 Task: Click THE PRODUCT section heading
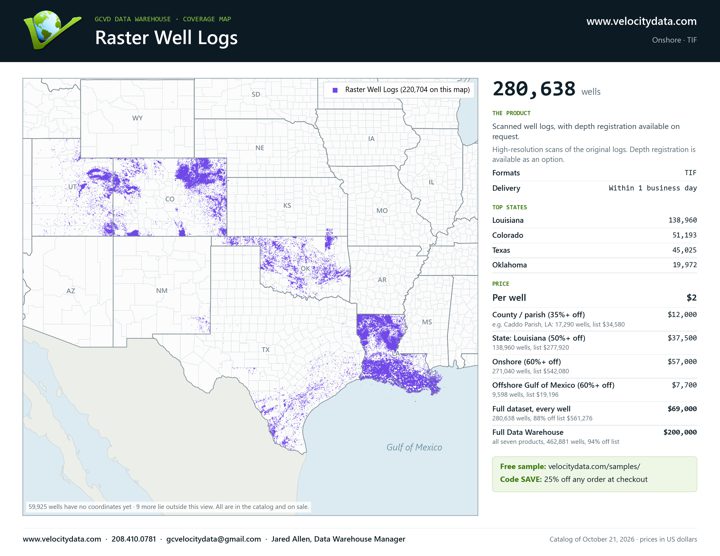[x=511, y=113]
